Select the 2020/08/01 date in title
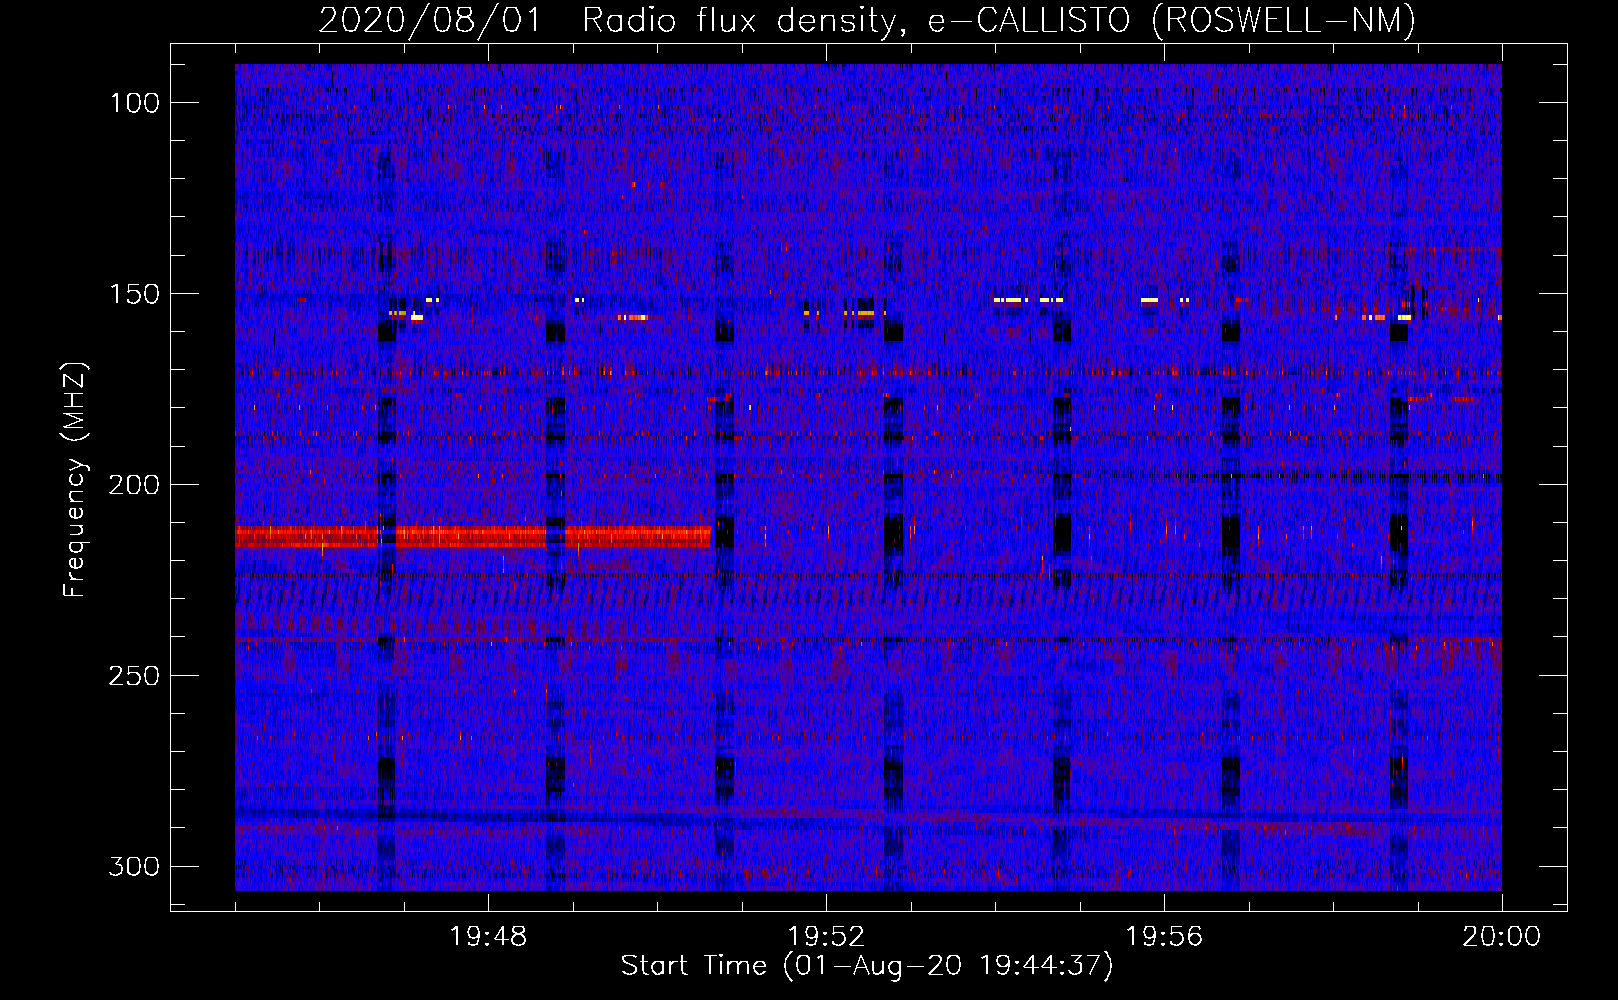 click(x=430, y=20)
